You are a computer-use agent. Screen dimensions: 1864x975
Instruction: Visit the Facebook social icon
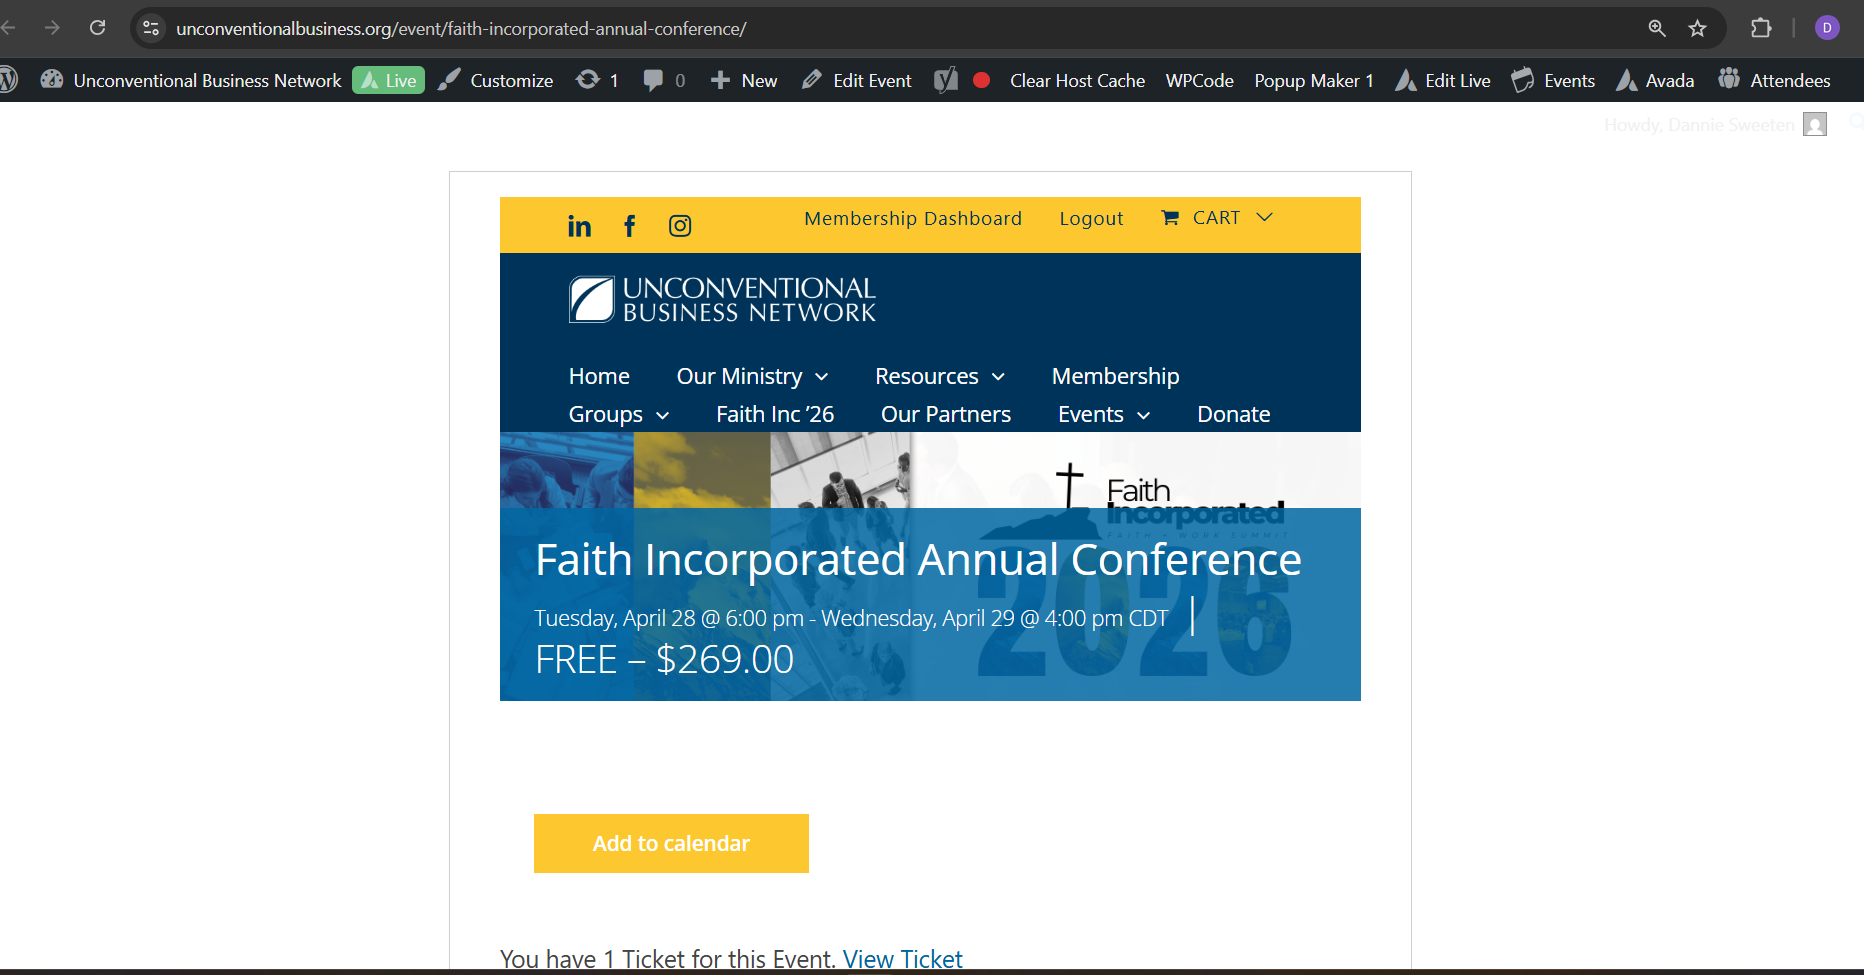629,226
